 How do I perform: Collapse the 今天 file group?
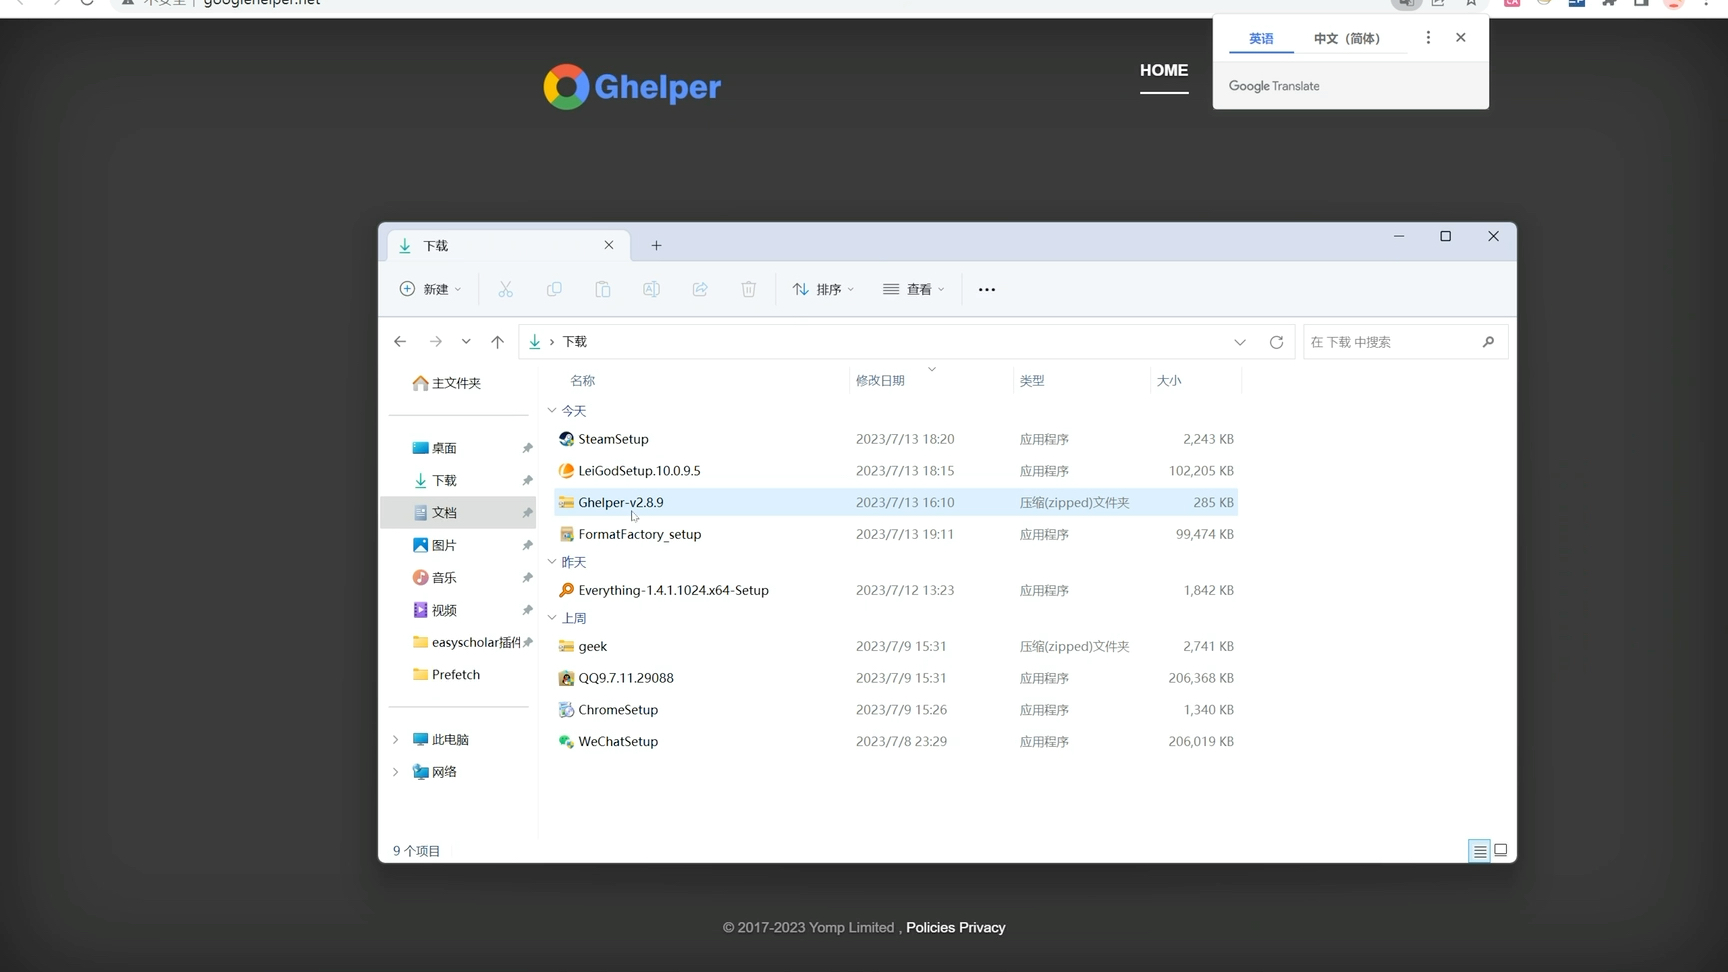pos(552,410)
